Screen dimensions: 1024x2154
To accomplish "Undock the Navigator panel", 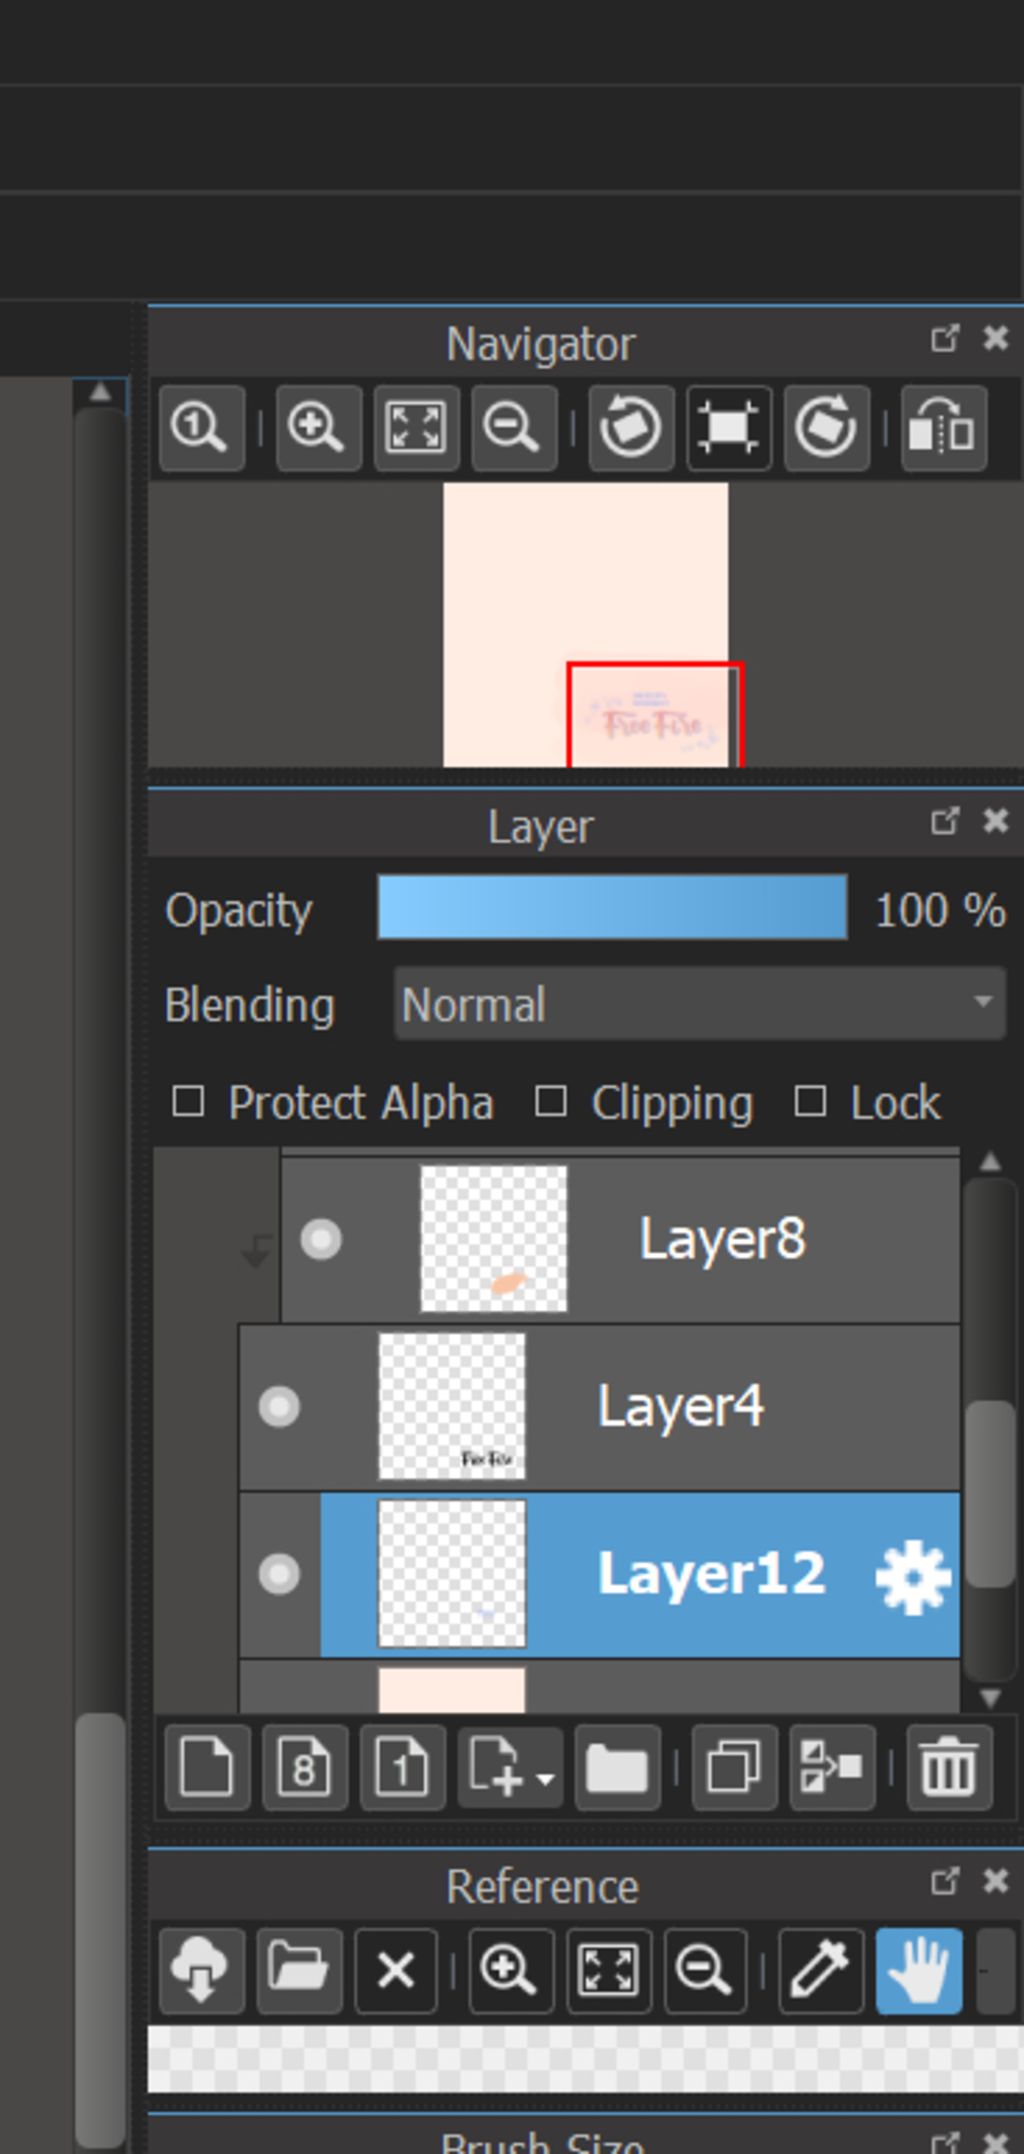I will click(x=945, y=338).
